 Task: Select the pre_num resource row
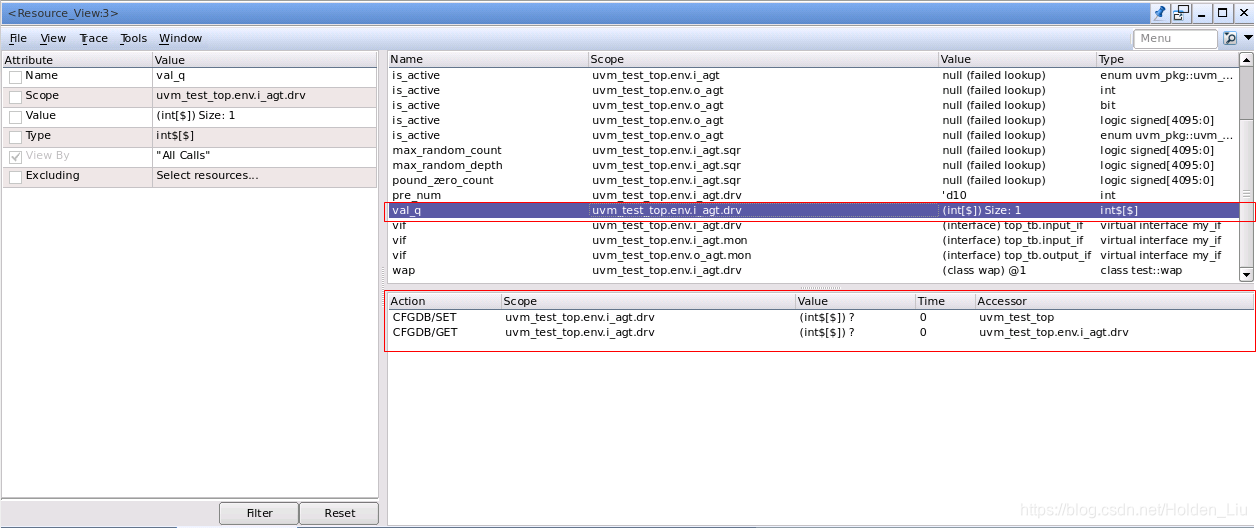coord(813,195)
